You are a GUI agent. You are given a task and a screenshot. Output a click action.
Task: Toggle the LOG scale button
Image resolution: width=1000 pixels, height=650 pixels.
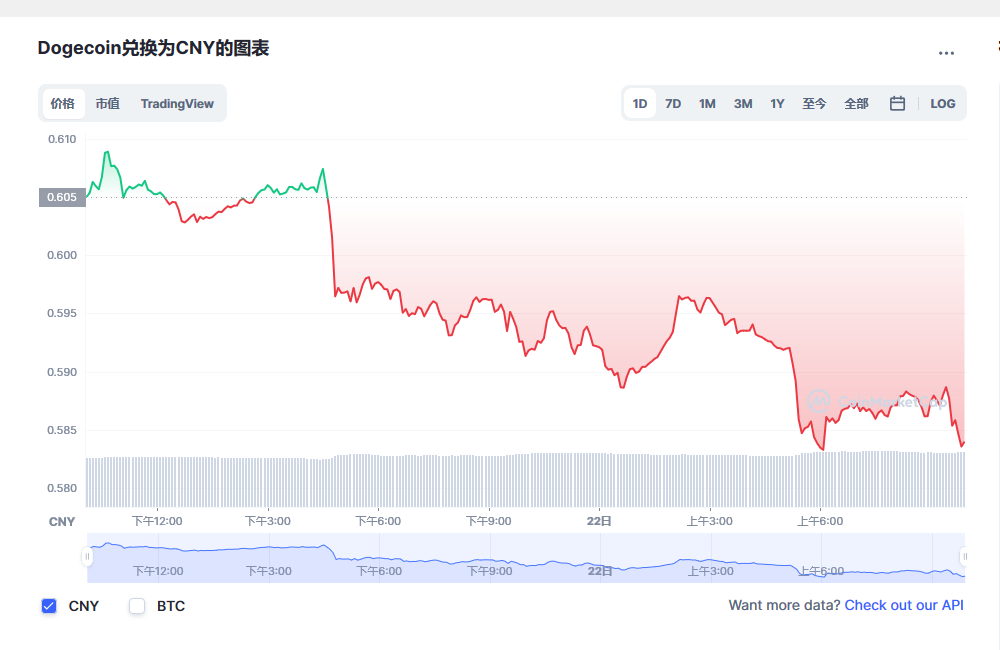[943, 103]
